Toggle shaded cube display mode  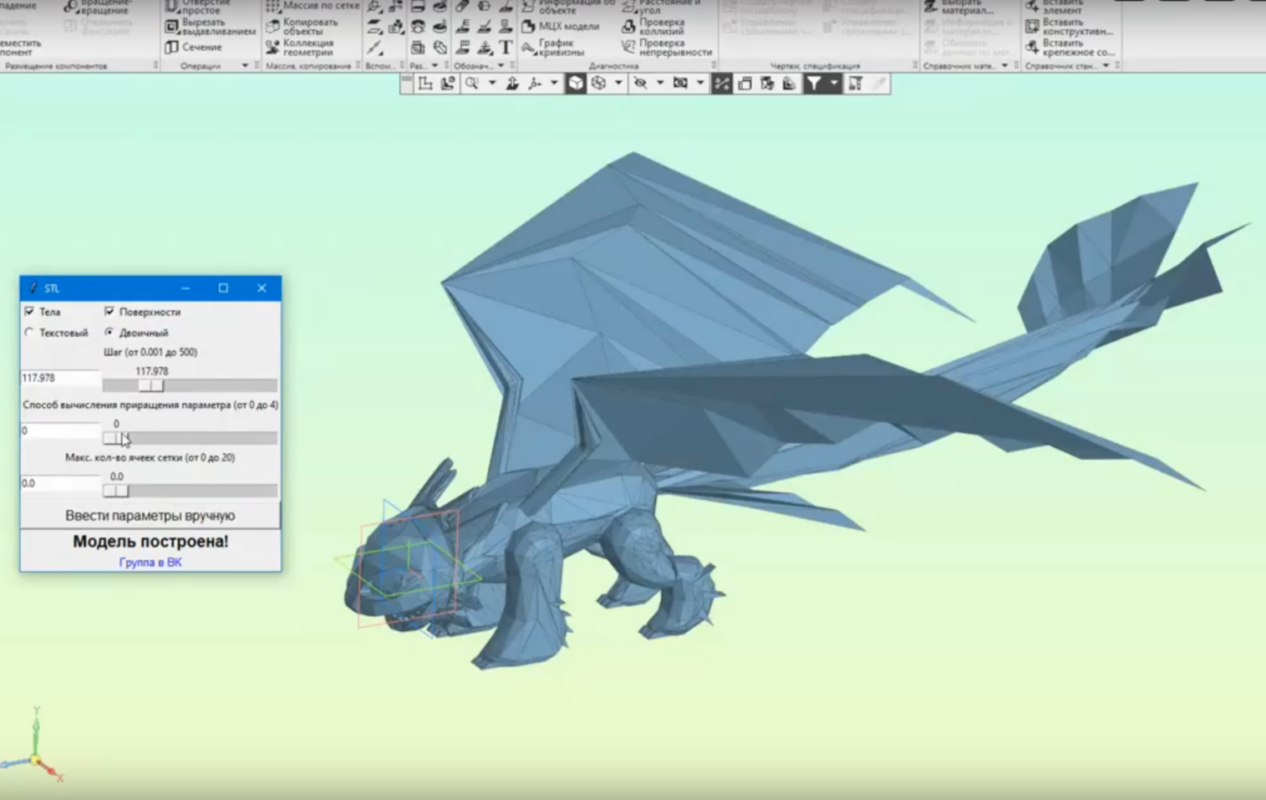(x=576, y=84)
